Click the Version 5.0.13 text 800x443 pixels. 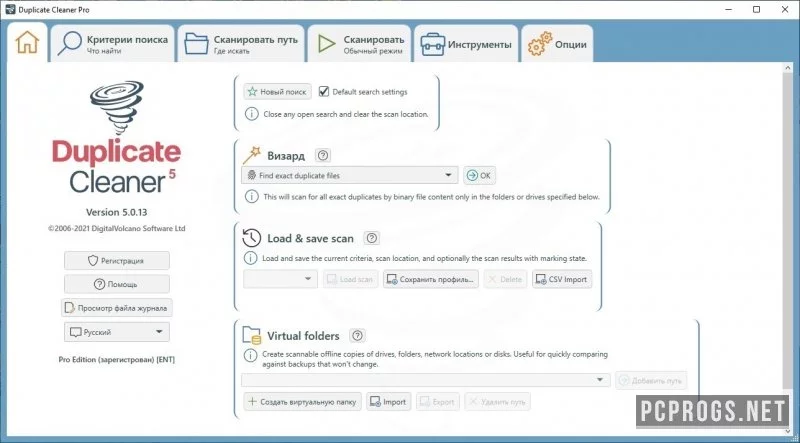click(116, 212)
